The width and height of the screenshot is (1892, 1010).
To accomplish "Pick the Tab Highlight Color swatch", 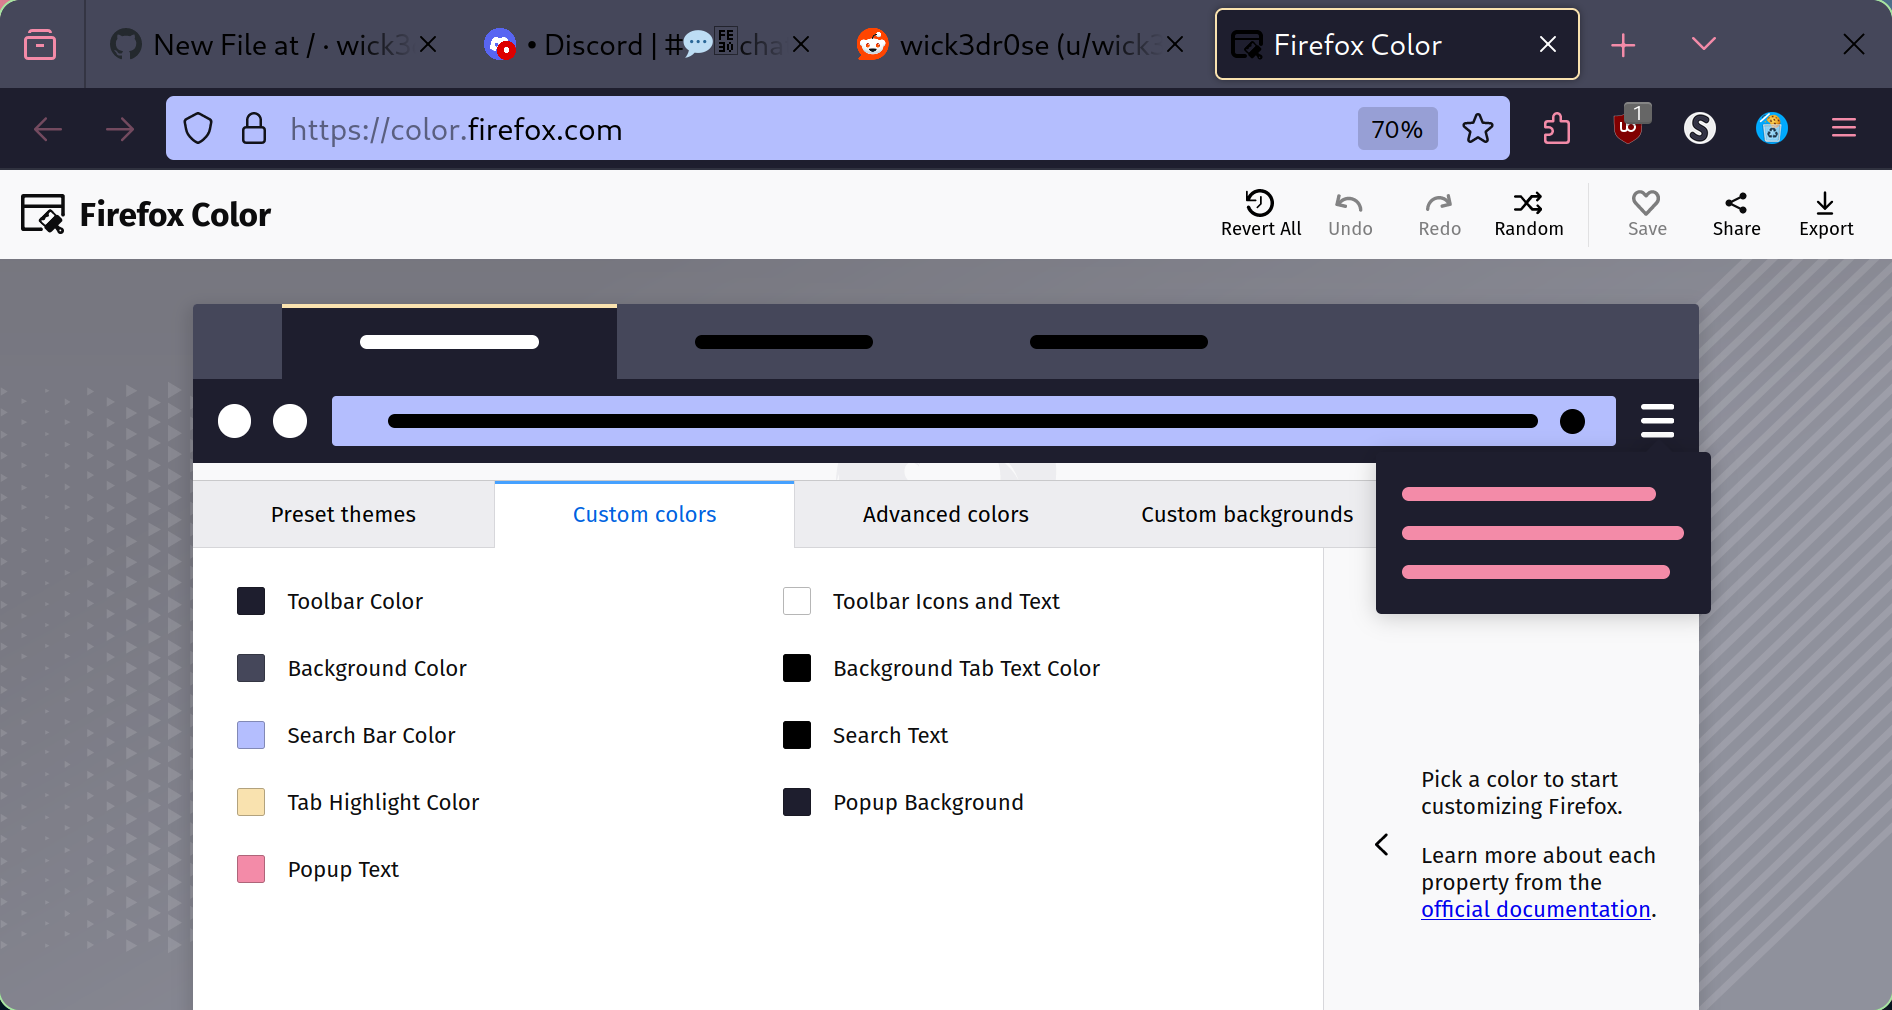I will tap(251, 802).
